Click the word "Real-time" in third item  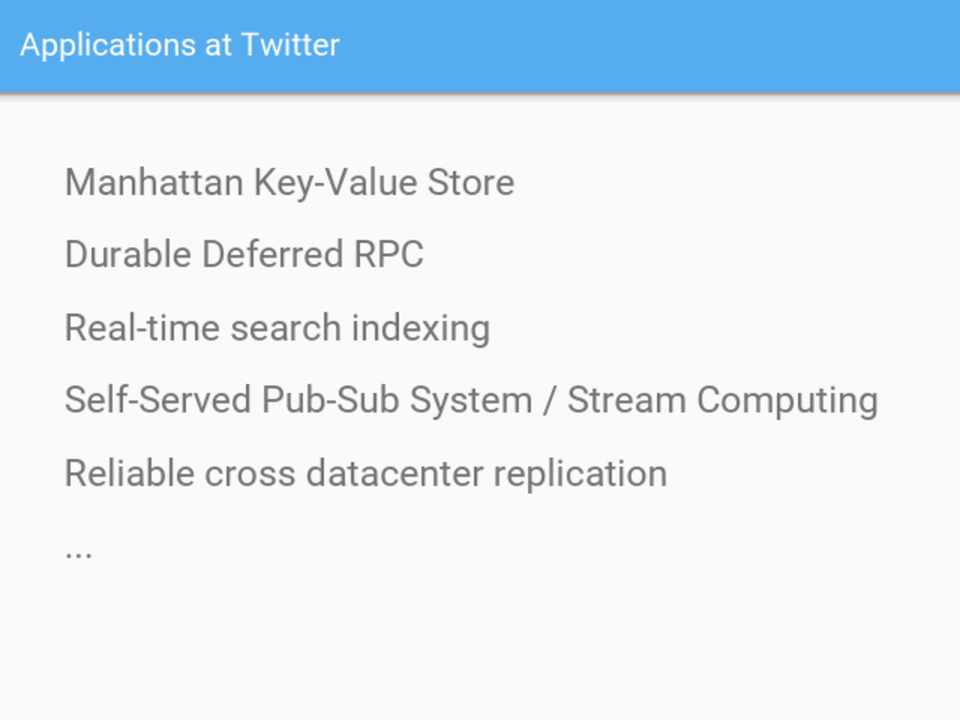(x=142, y=328)
